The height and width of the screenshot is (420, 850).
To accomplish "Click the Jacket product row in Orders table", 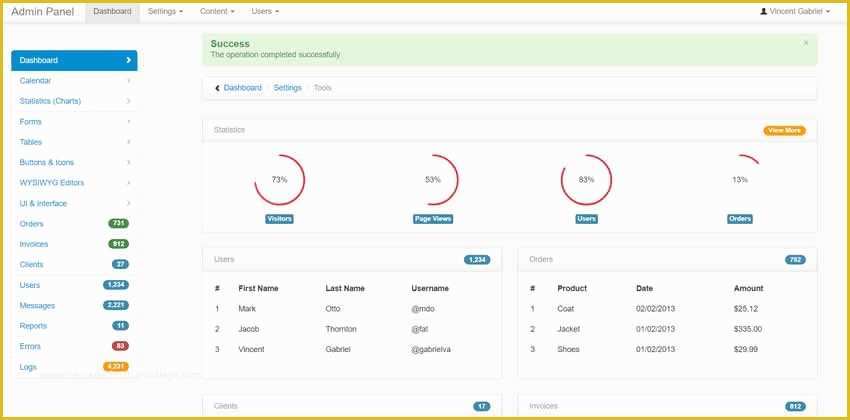I will 667,329.
